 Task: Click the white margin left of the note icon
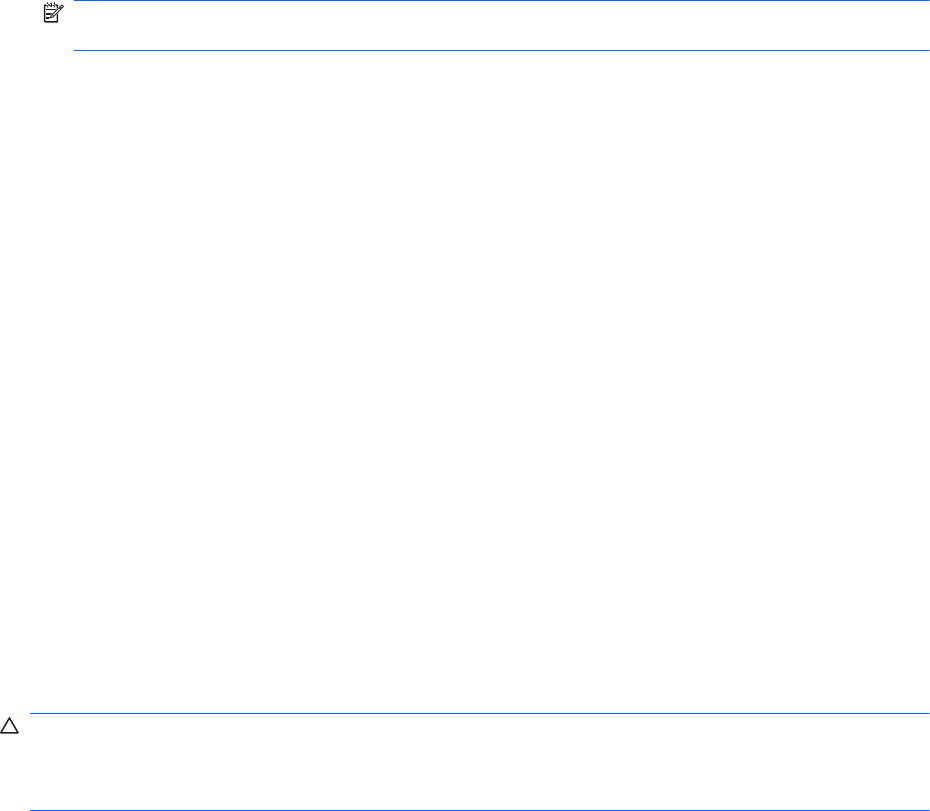[x=21, y=13]
